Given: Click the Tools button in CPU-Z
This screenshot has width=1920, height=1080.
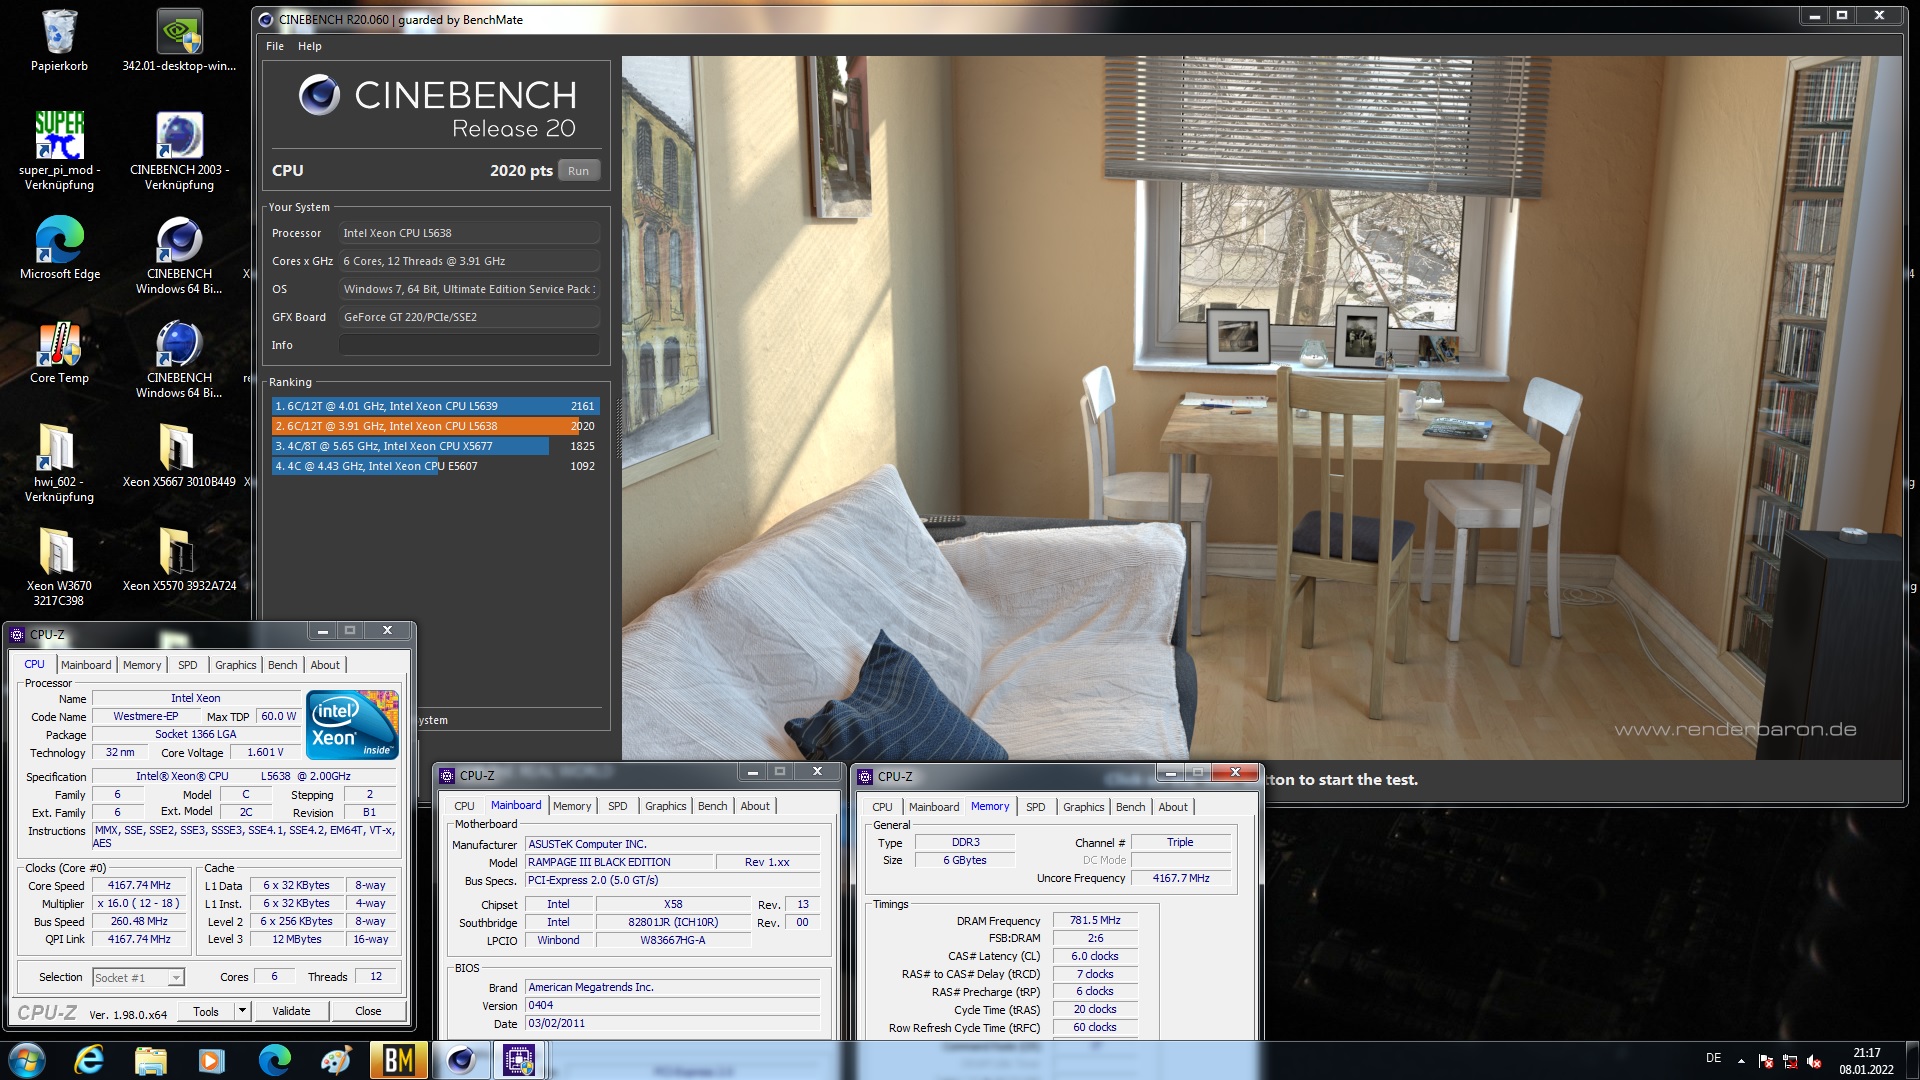Looking at the screenshot, I should click(x=206, y=1011).
